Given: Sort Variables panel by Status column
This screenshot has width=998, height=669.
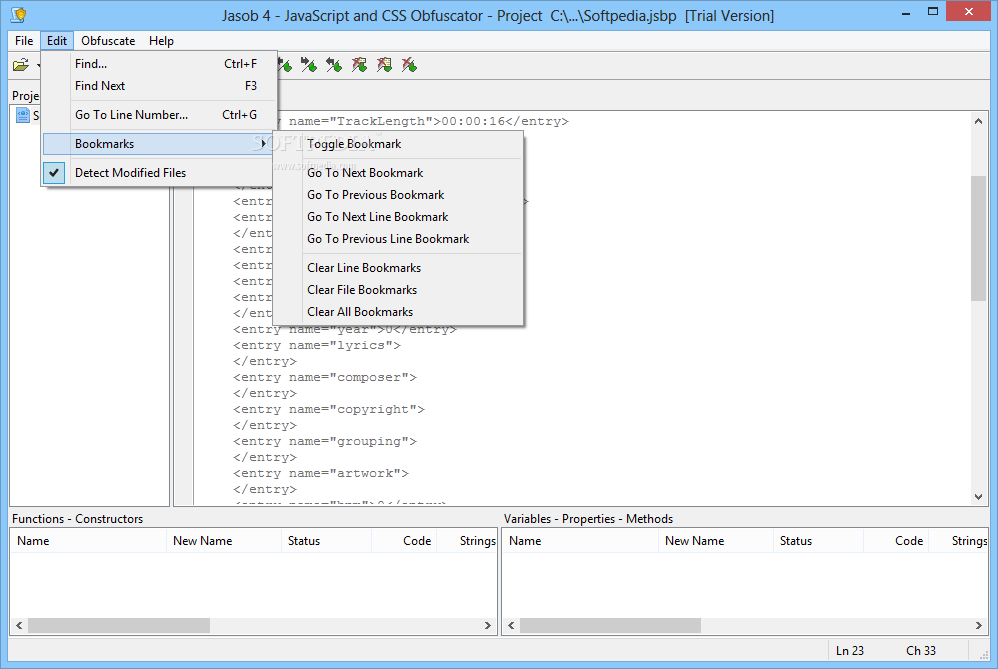Looking at the screenshot, I should point(819,540).
